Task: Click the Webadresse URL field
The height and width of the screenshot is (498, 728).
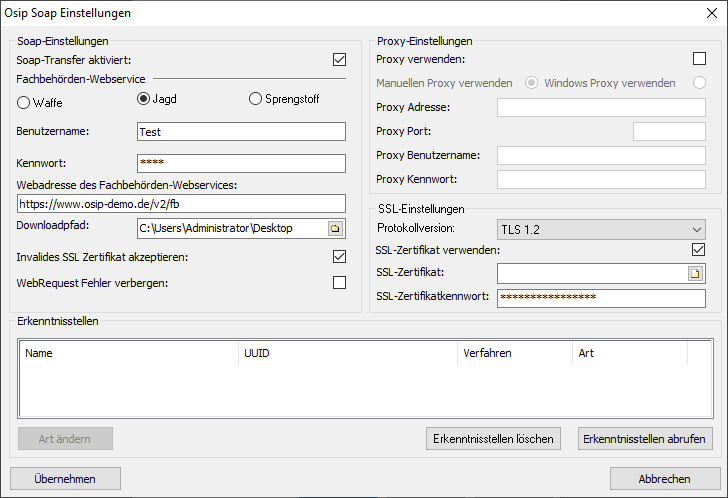Action: click(180, 203)
